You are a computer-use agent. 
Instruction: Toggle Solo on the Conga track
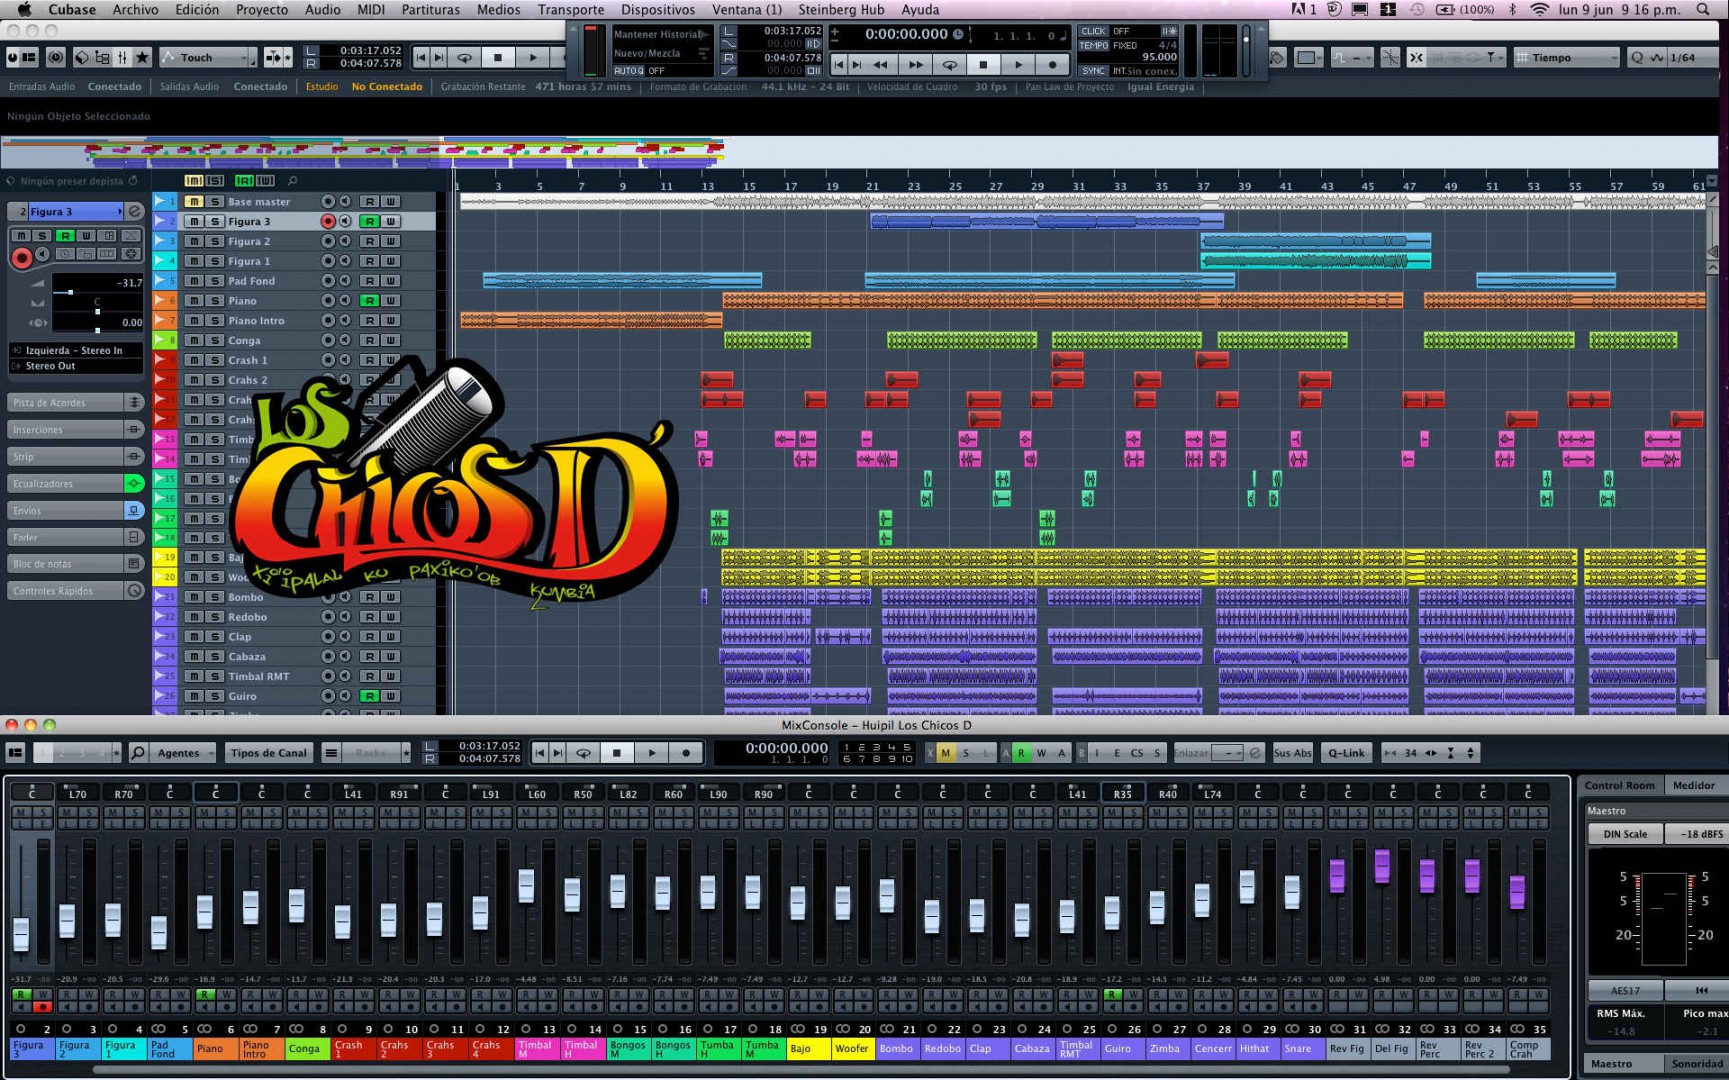point(214,341)
